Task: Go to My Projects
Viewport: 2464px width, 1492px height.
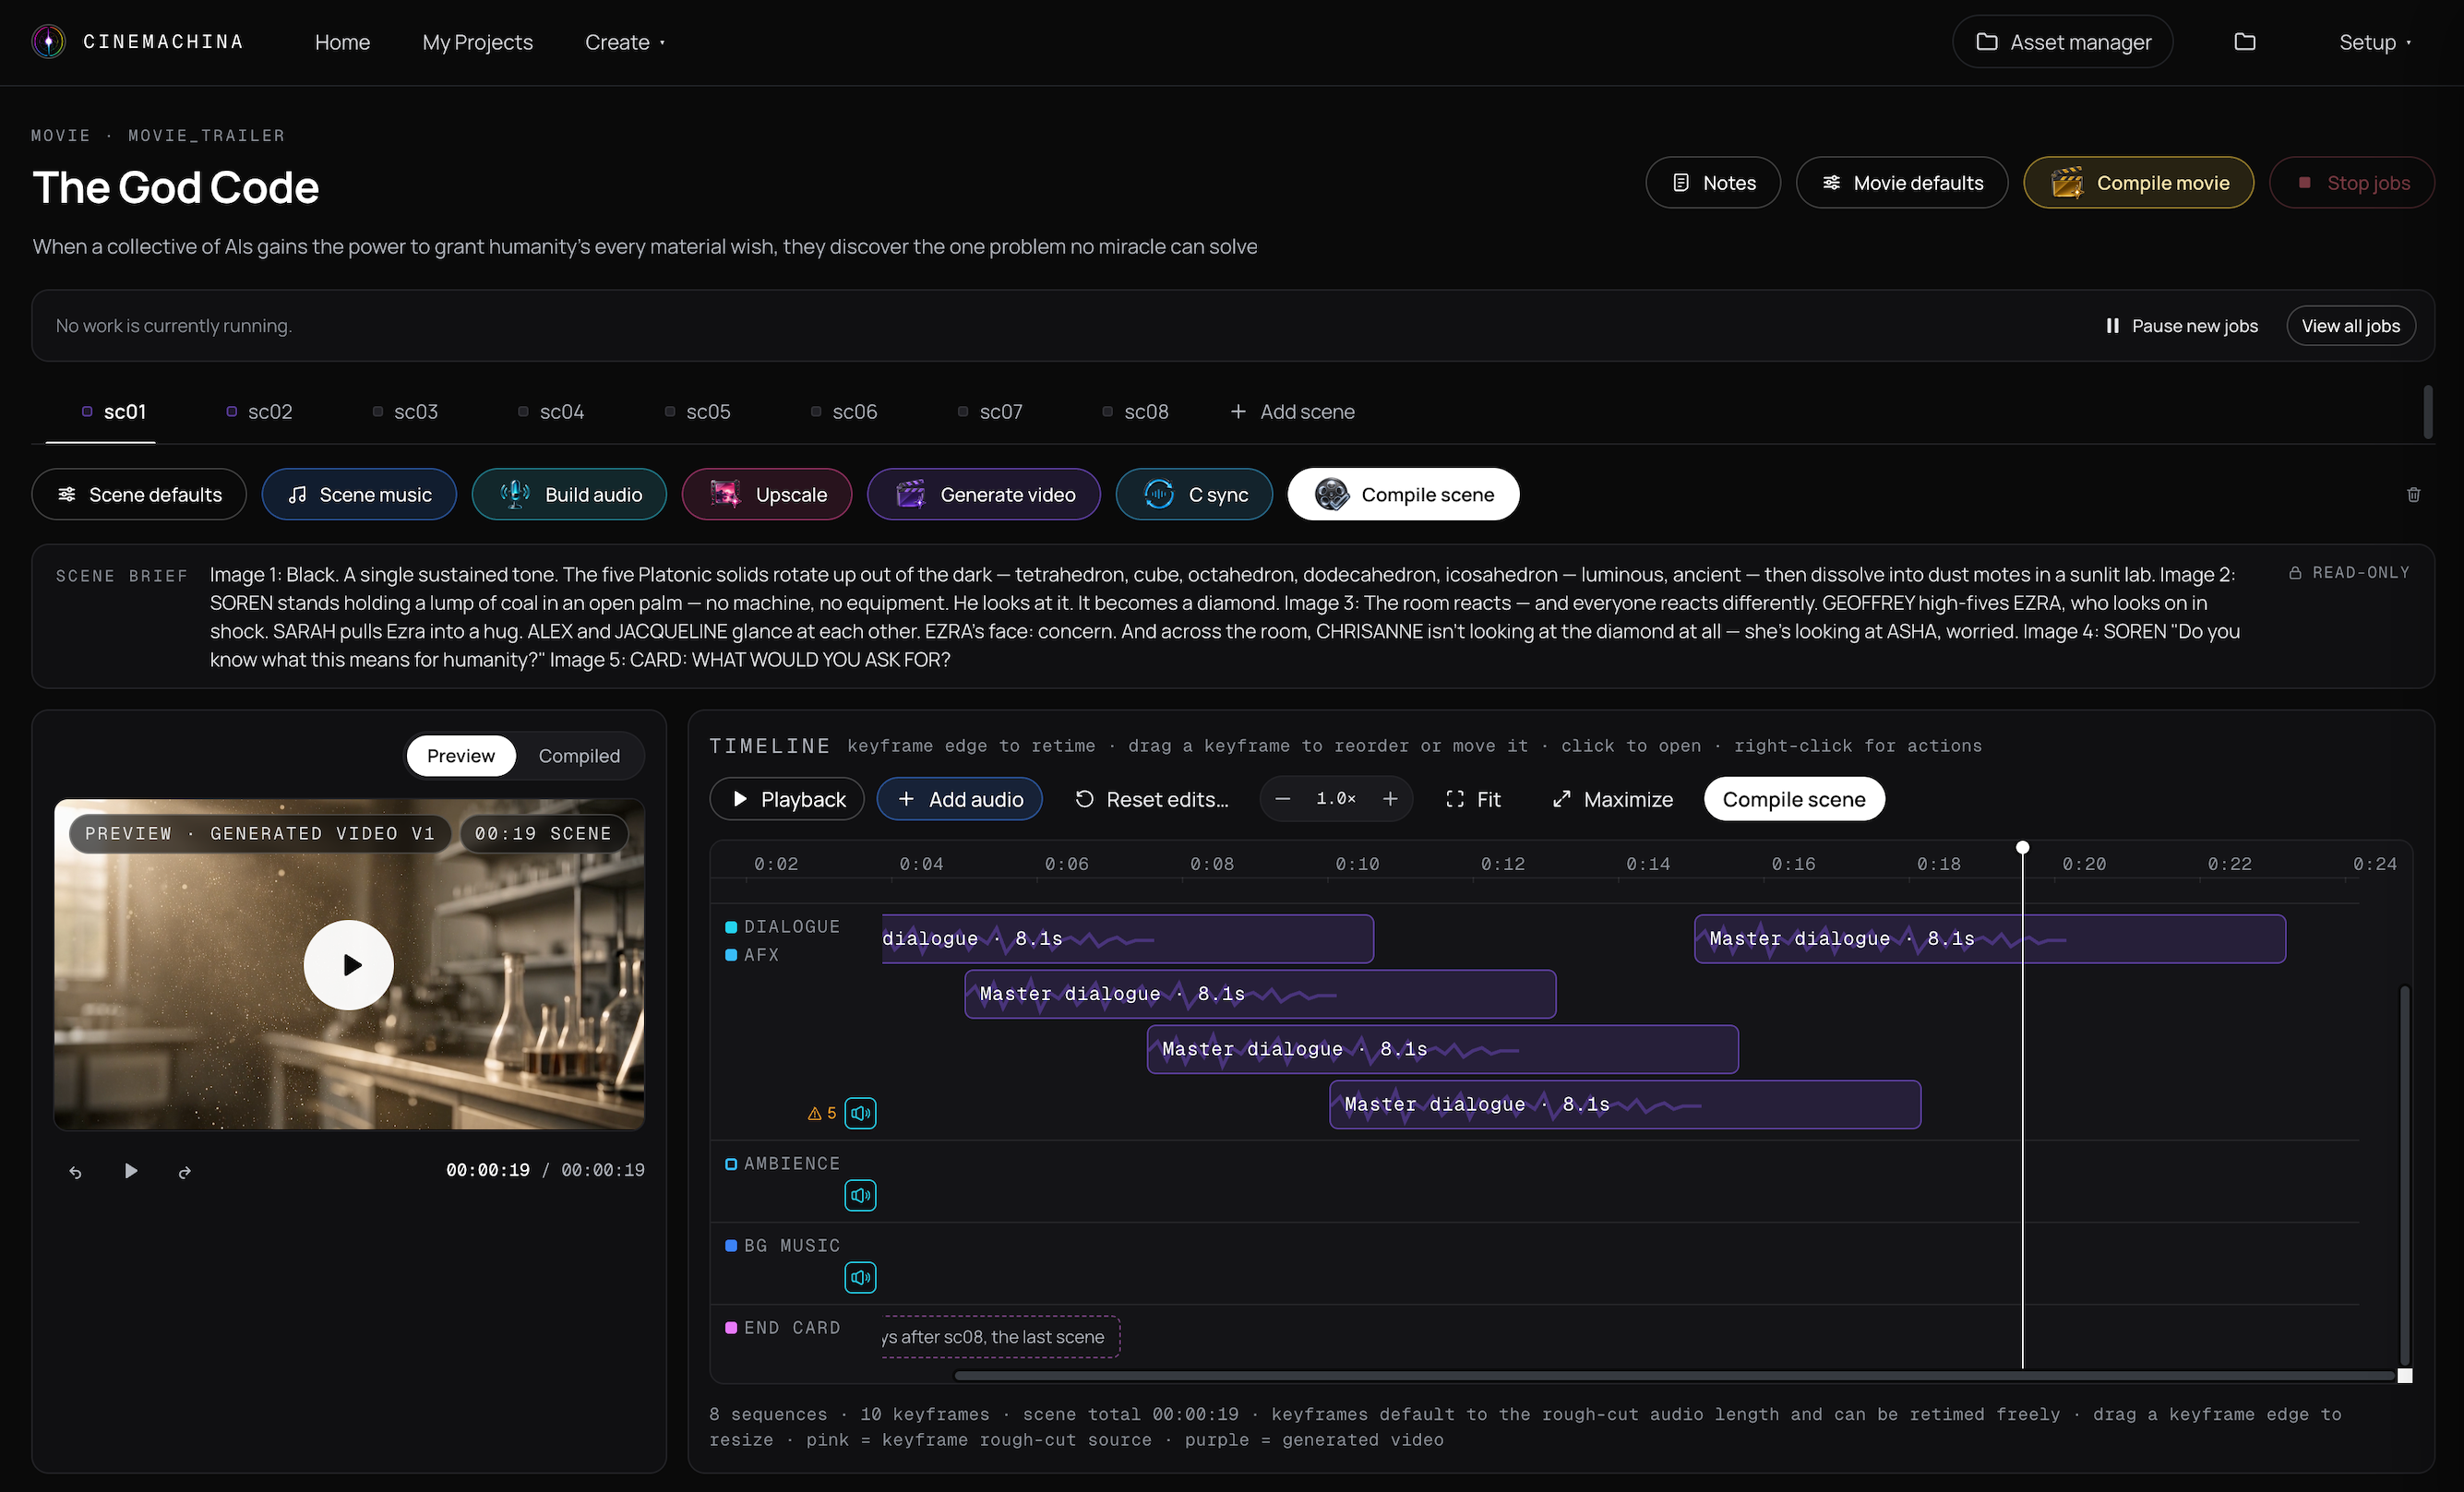Action: [477, 42]
